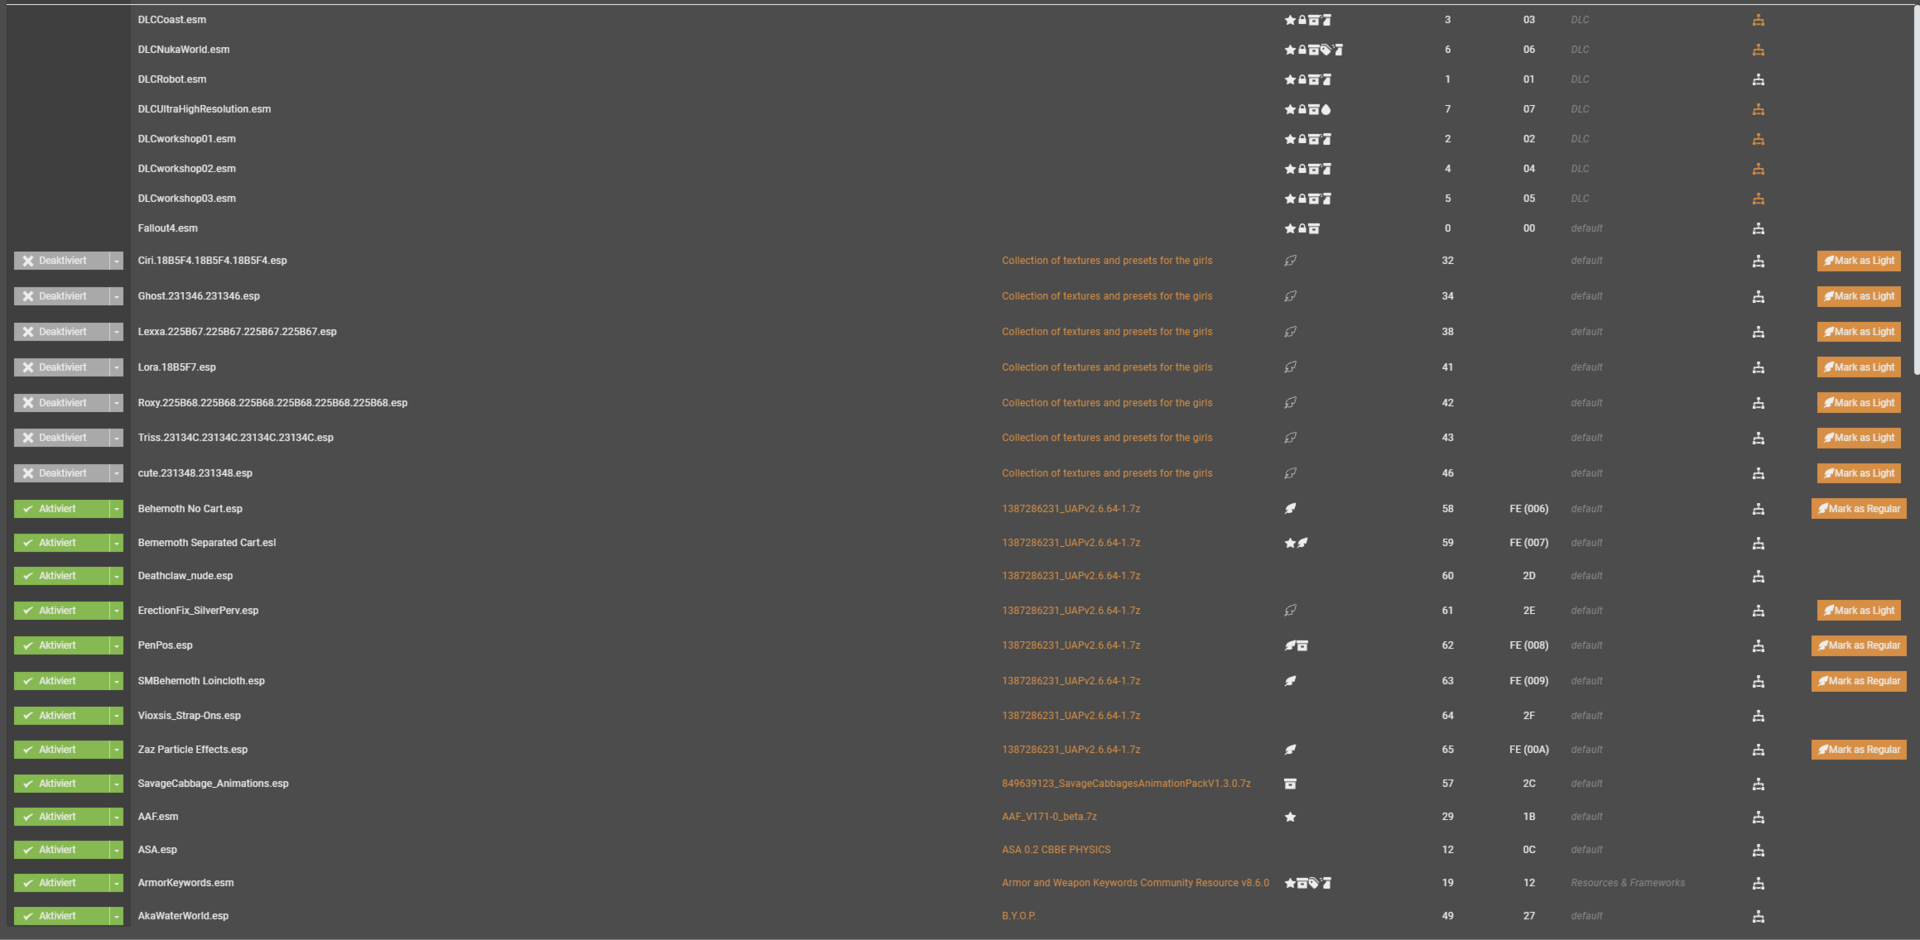Screen dimensions: 1920x940
Task: Open Armor and Weapon Keywords Community Resource link
Action: 1135,883
